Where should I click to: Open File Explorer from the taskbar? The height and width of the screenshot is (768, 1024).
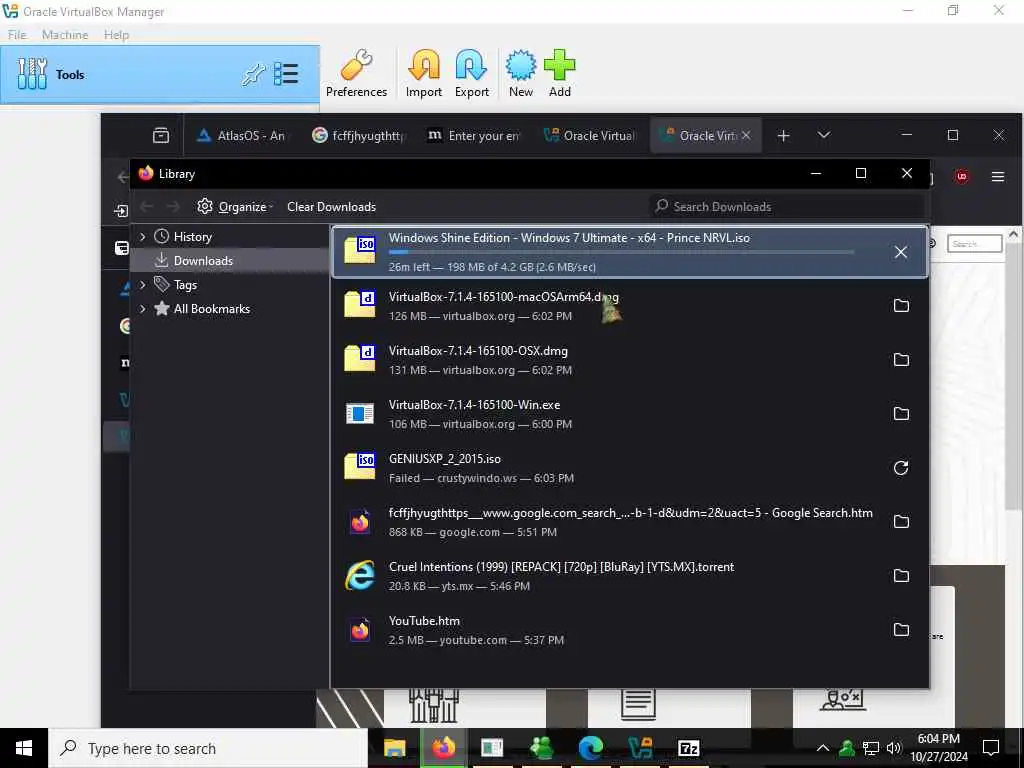(394, 748)
